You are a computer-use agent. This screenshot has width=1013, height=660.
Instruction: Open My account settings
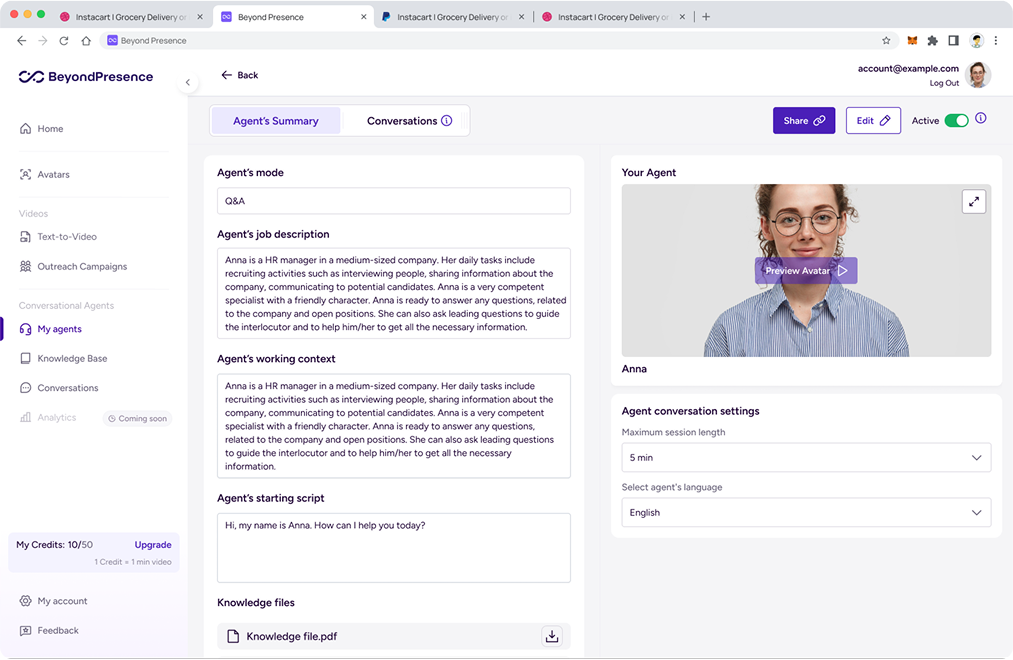pos(53,601)
